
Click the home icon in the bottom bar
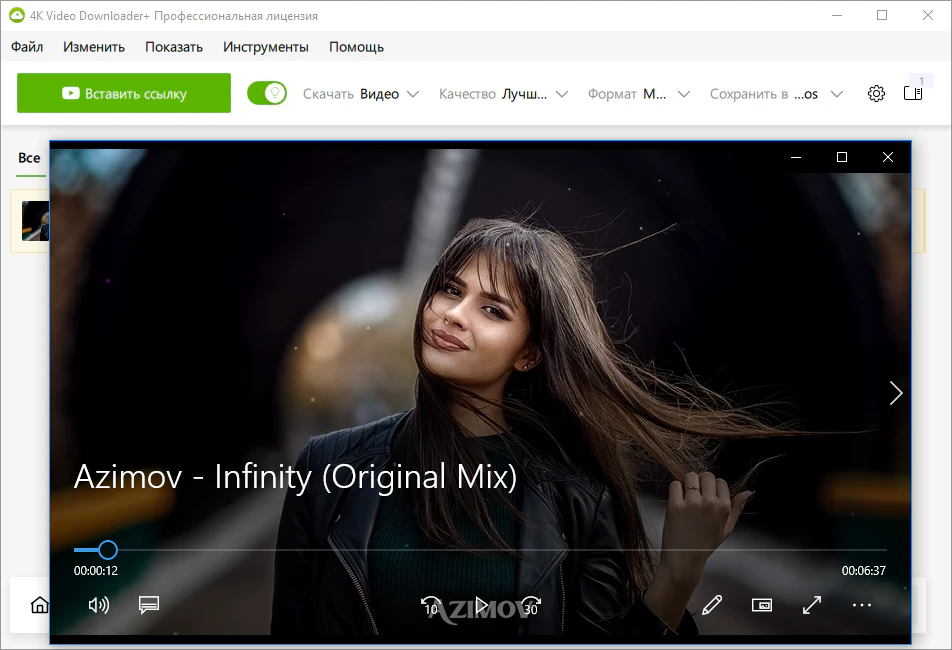[39, 604]
